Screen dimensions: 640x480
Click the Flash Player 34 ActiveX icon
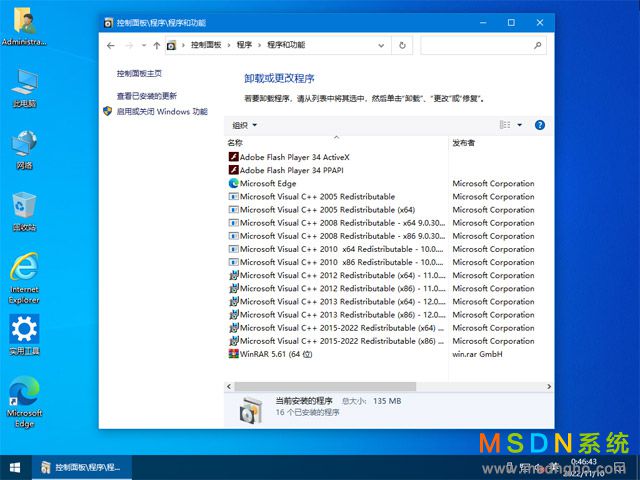coord(233,157)
